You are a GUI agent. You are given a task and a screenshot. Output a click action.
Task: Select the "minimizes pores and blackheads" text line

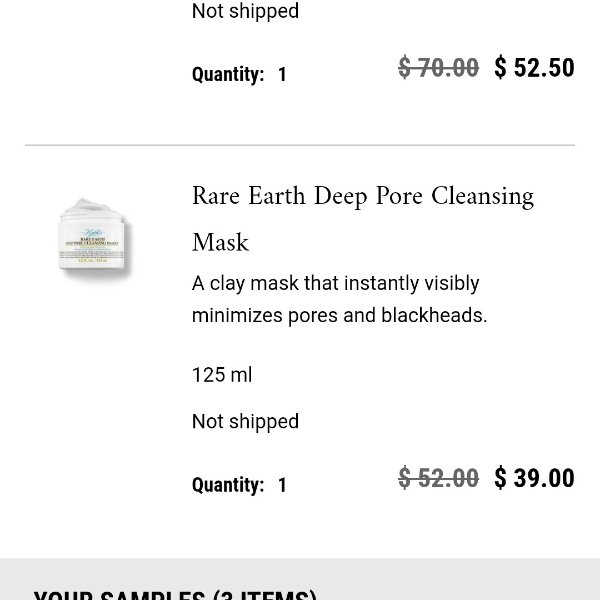click(339, 315)
